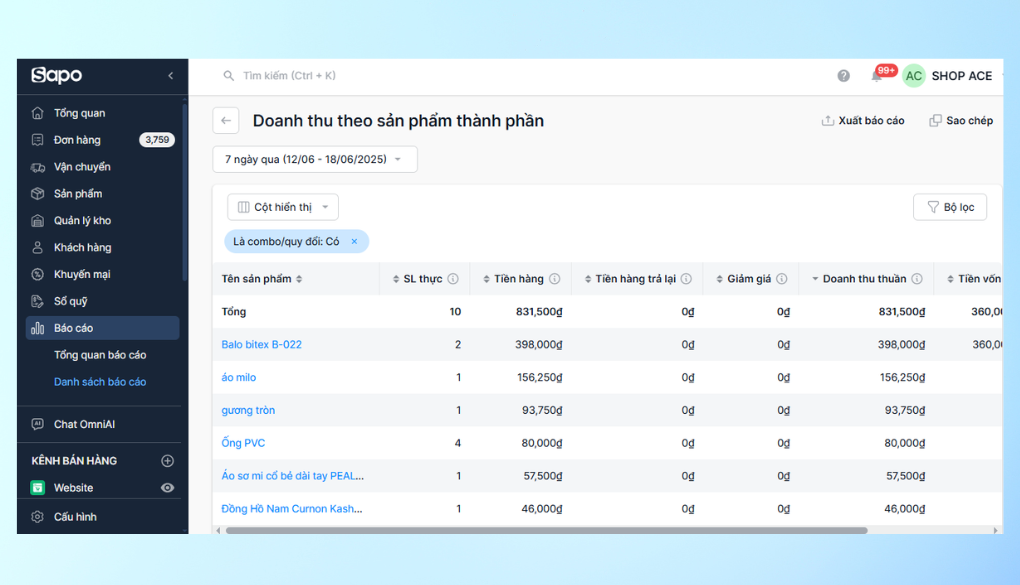Remove the 'Là combo/quy đổi: Có' filter chip
Viewport: 1020px width, 585px height.
point(355,241)
